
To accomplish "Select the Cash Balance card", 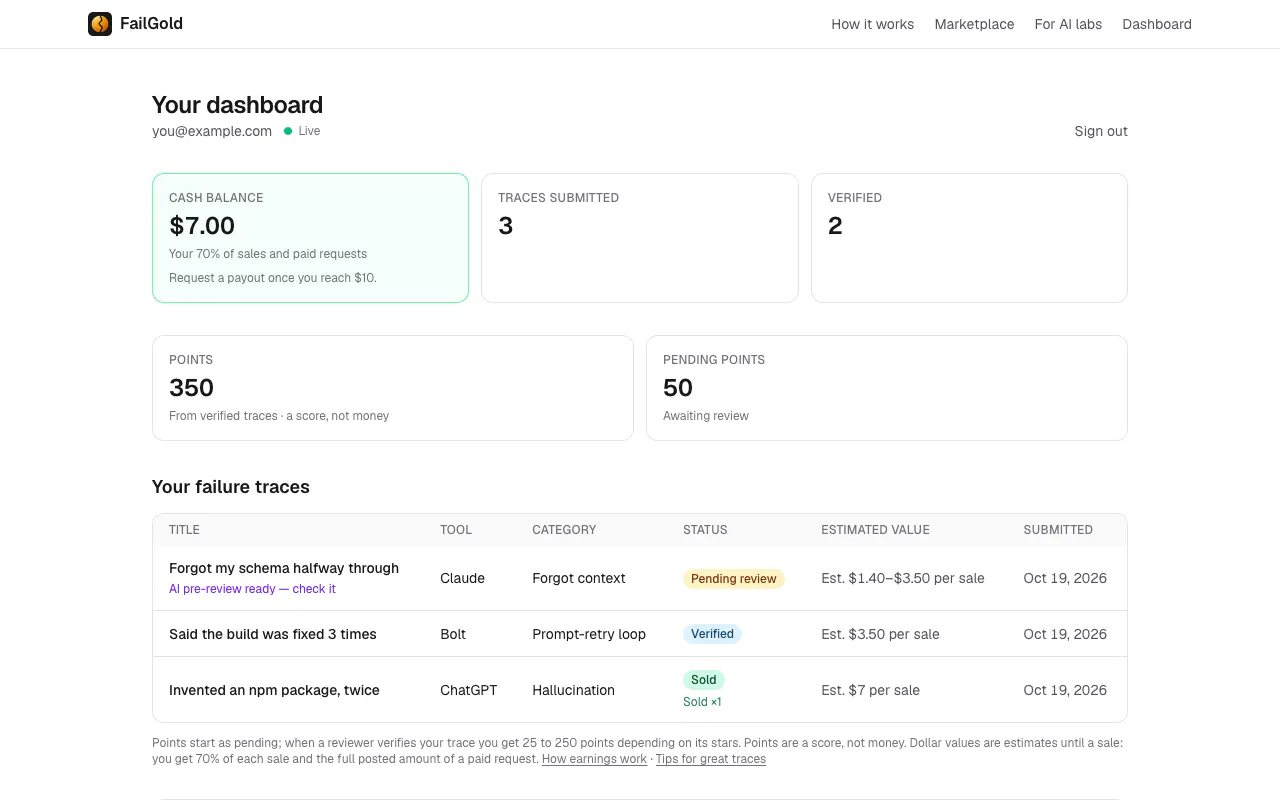I will pos(310,238).
